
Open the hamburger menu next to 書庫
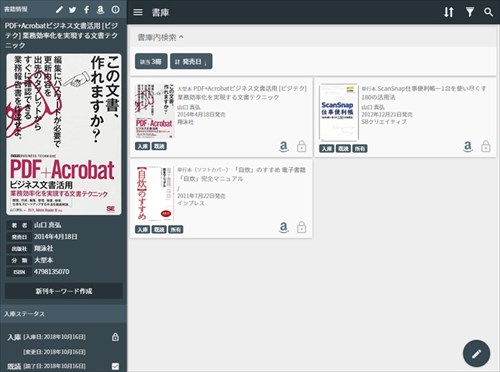point(138,12)
